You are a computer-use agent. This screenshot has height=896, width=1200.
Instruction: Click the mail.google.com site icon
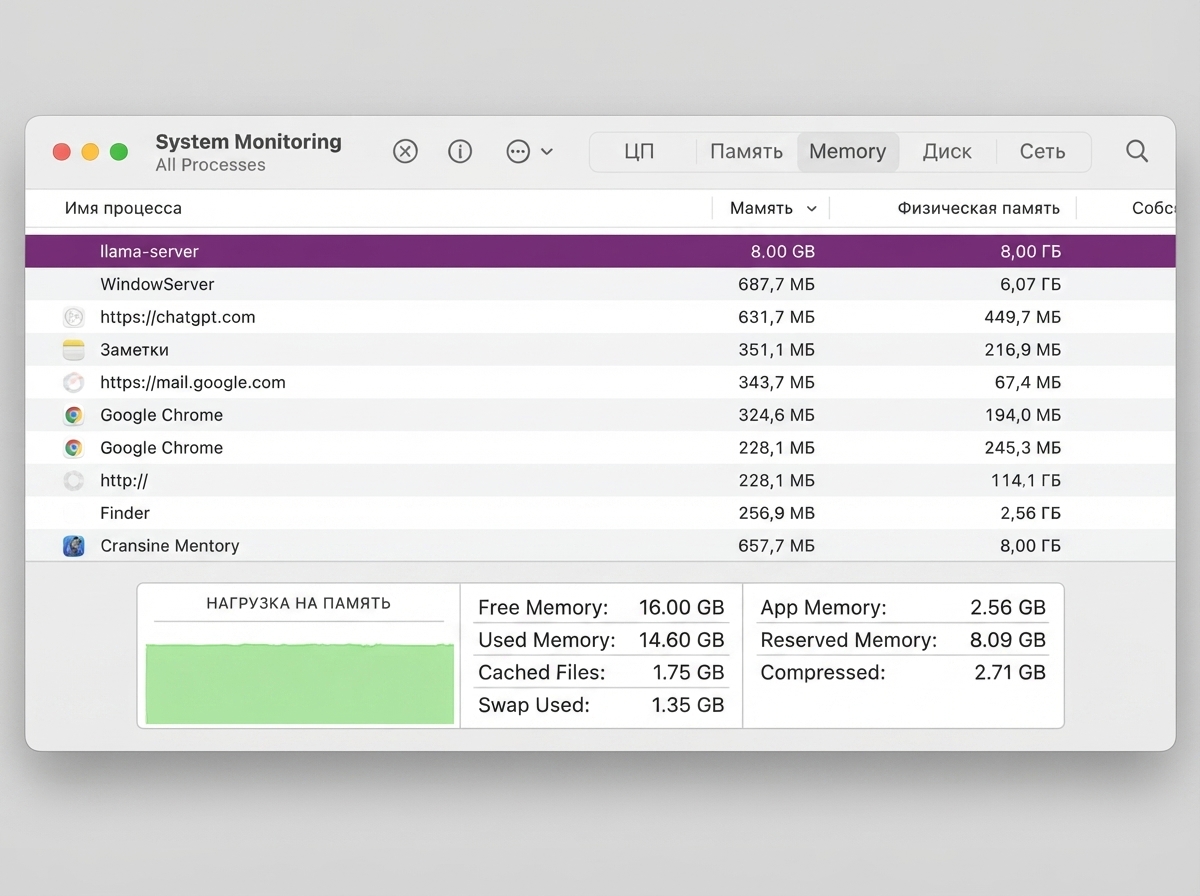click(73, 382)
